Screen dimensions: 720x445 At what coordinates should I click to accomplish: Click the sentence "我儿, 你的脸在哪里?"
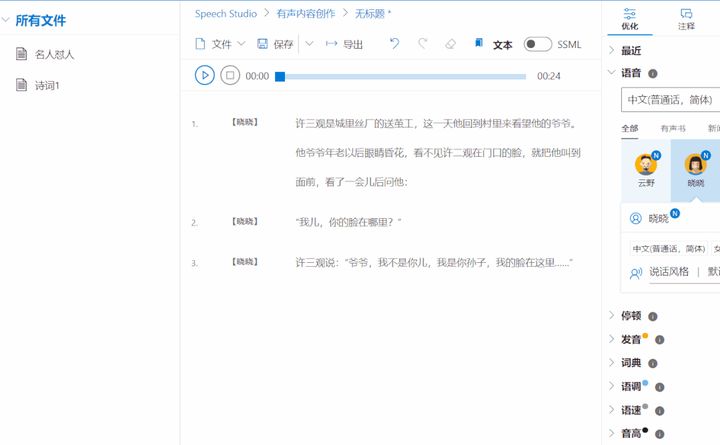point(348,222)
